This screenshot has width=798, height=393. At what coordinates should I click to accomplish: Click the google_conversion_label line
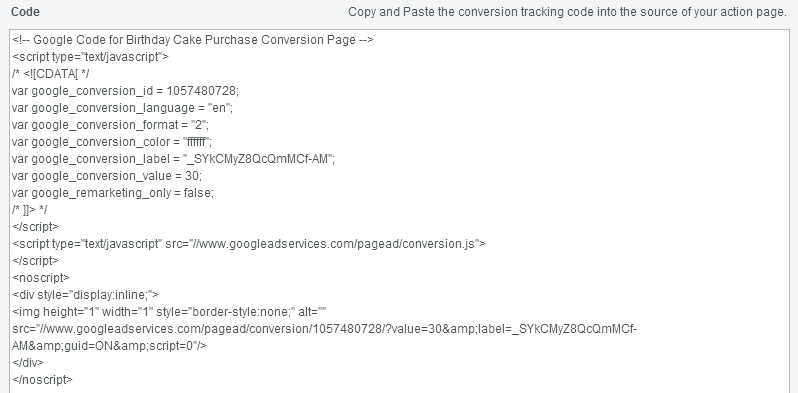[173, 159]
